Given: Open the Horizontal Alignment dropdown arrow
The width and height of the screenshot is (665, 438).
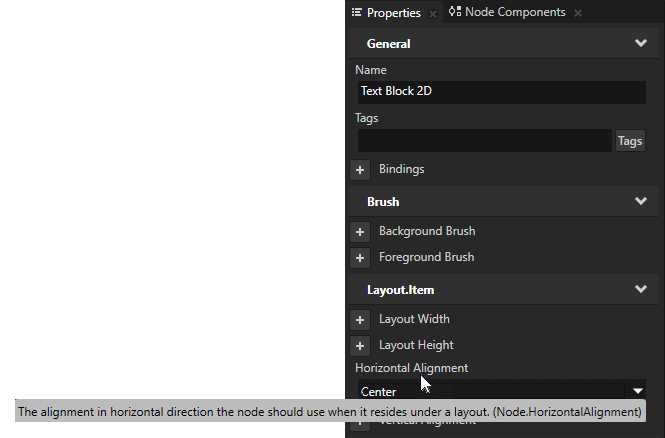Looking at the screenshot, I should 637,390.
